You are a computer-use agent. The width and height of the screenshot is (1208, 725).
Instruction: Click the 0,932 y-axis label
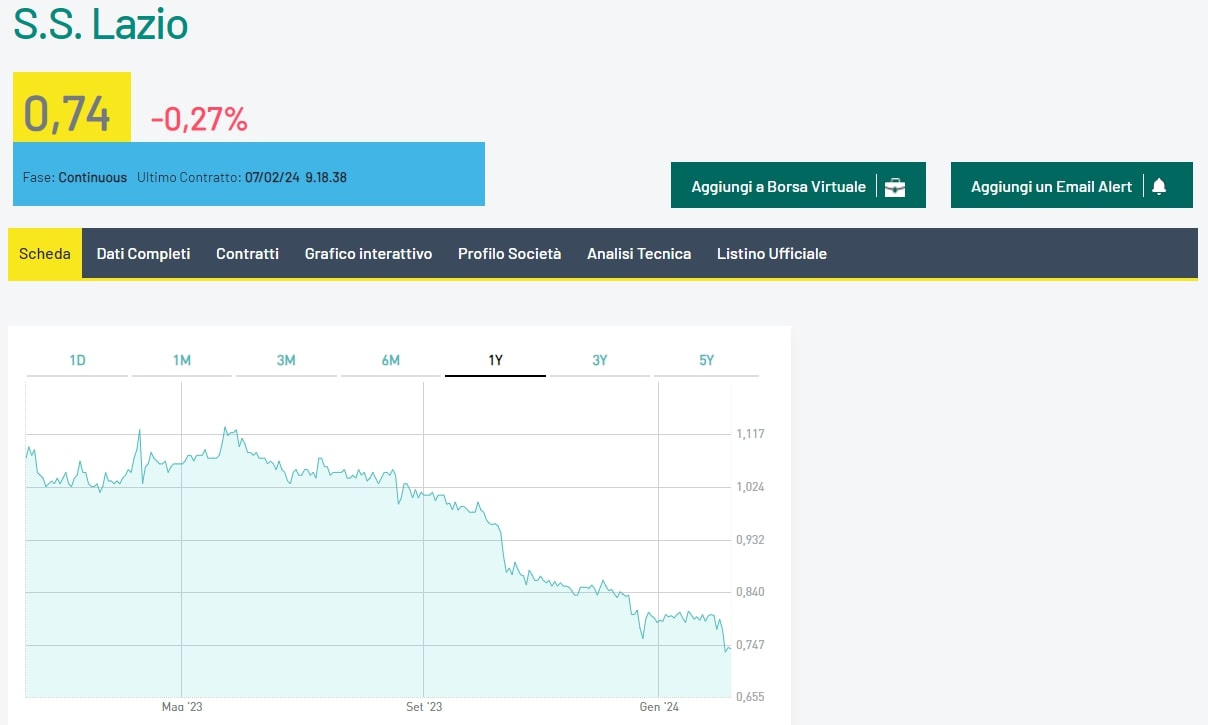pyautogui.click(x=750, y=540)
